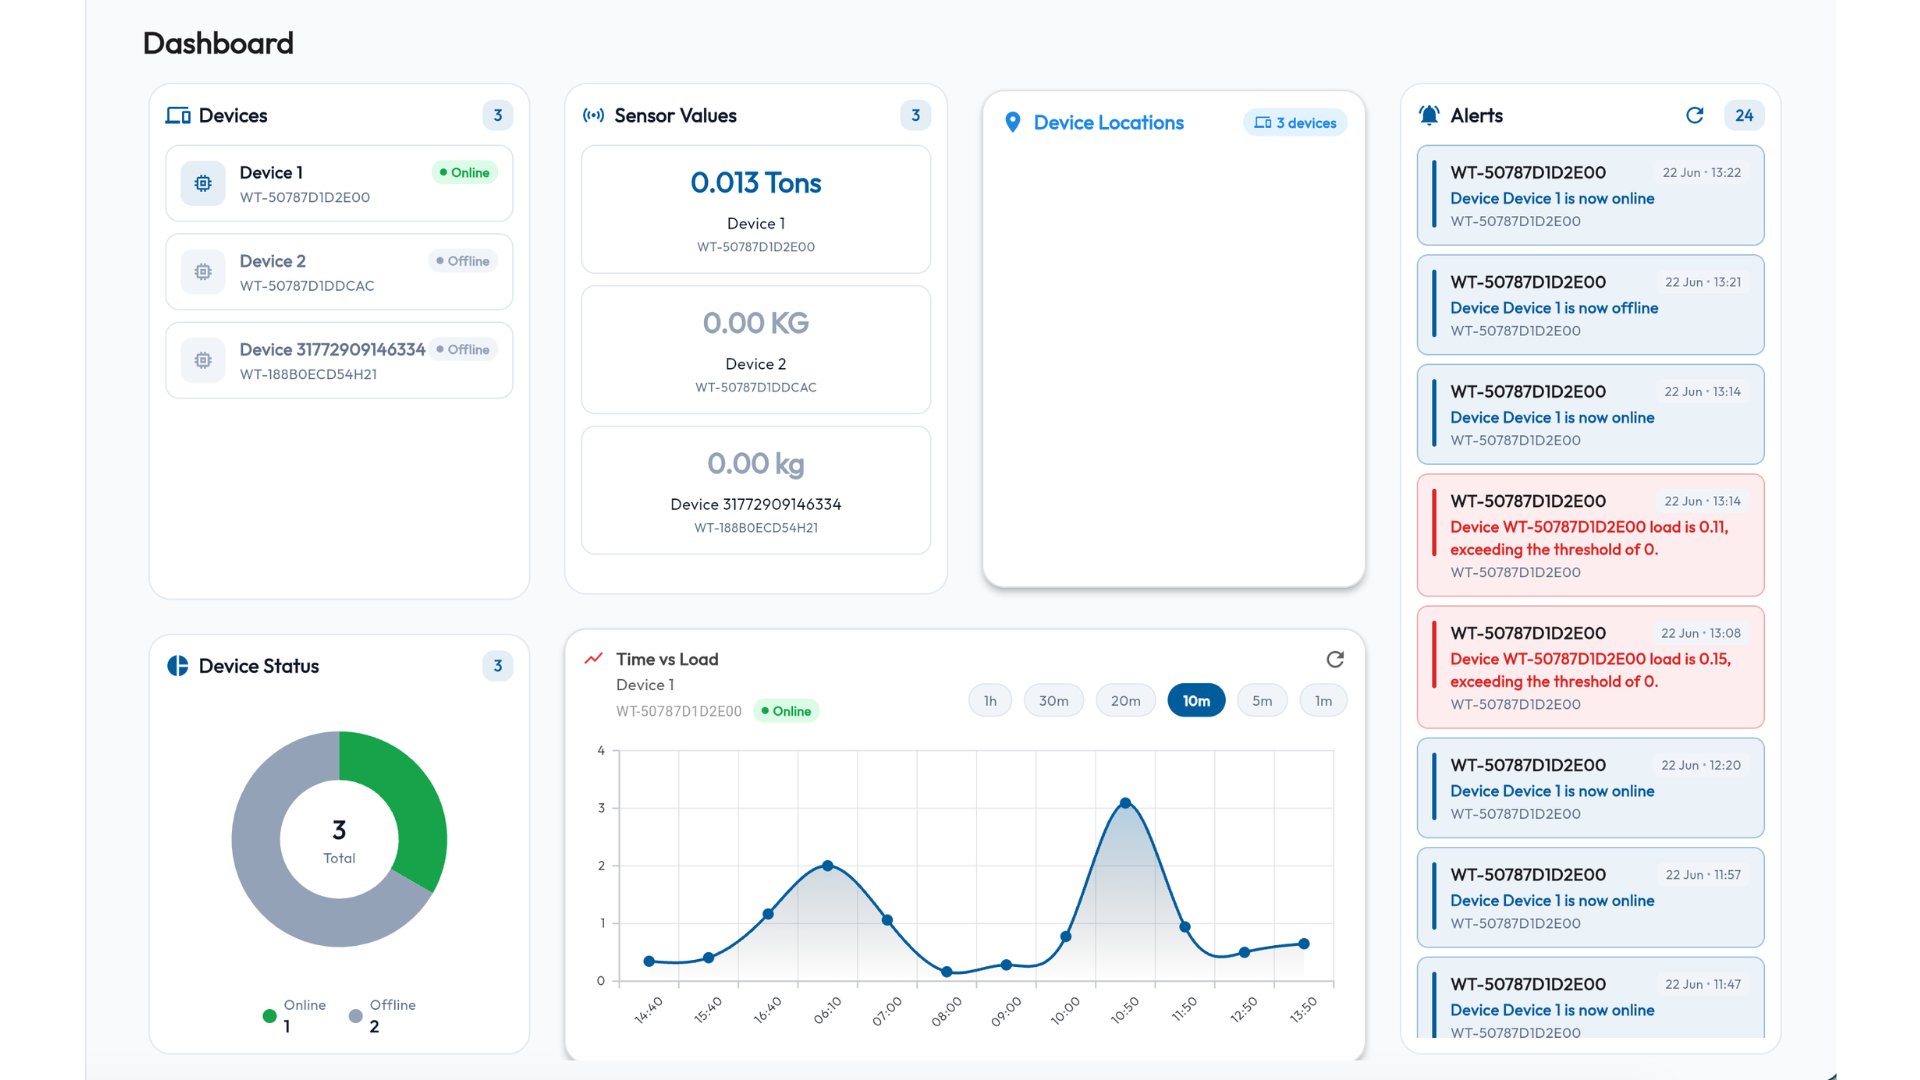Open the 13:14 Device 1 online alert

(x=1591, y=415)
